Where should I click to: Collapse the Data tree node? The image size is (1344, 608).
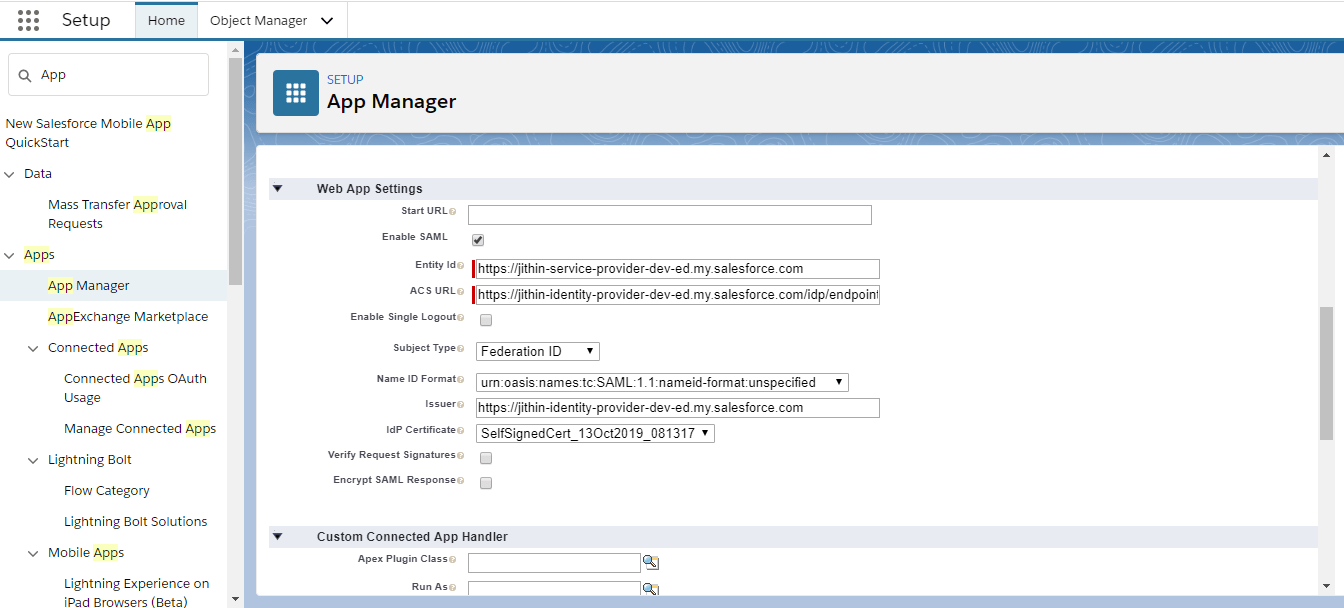[x=10, y=174]
